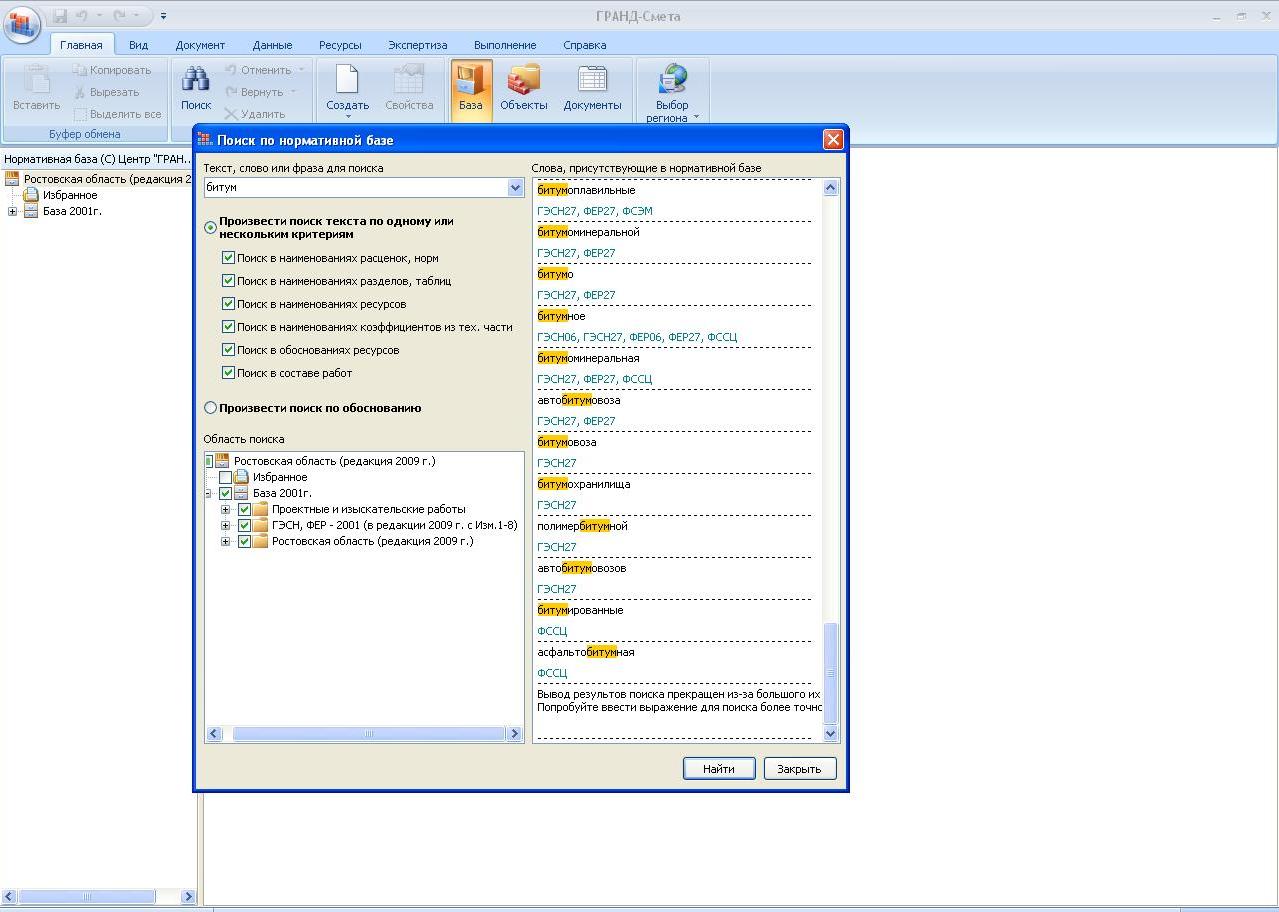Select Ростовская область in the left navigation tree

[107, 179]
